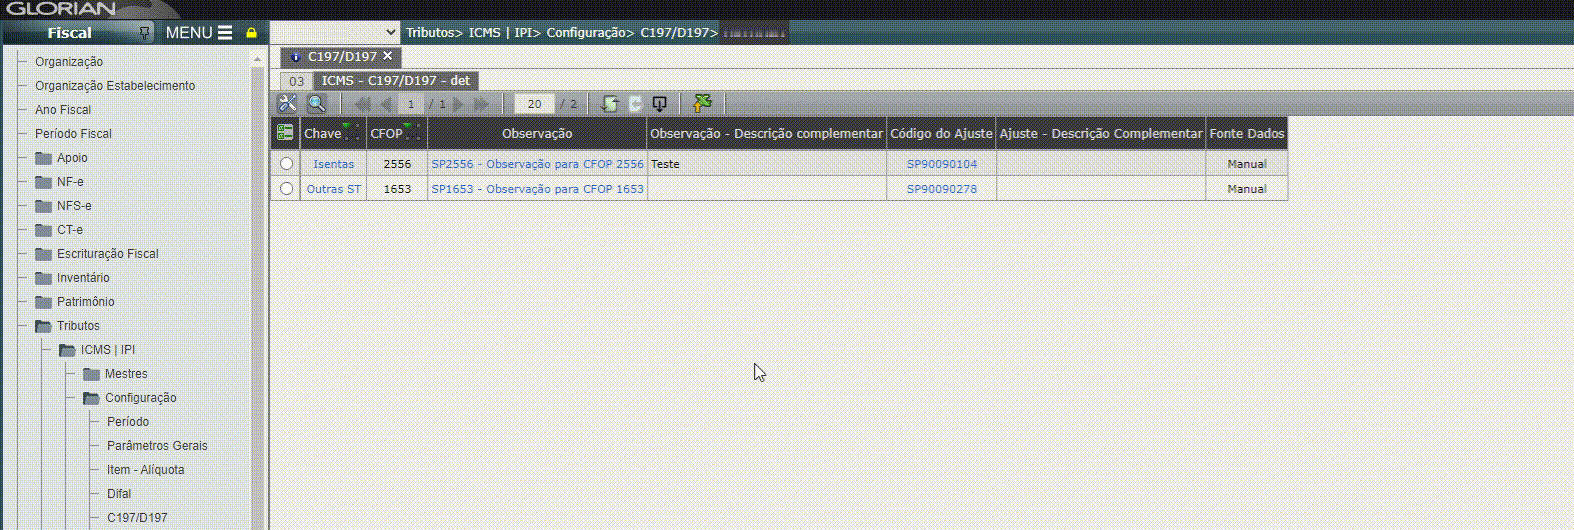The width and height of the screenshot is (1574, 530).
Task: Open the tools wrench icon in toolbar
Action: (x=287, y=103)
